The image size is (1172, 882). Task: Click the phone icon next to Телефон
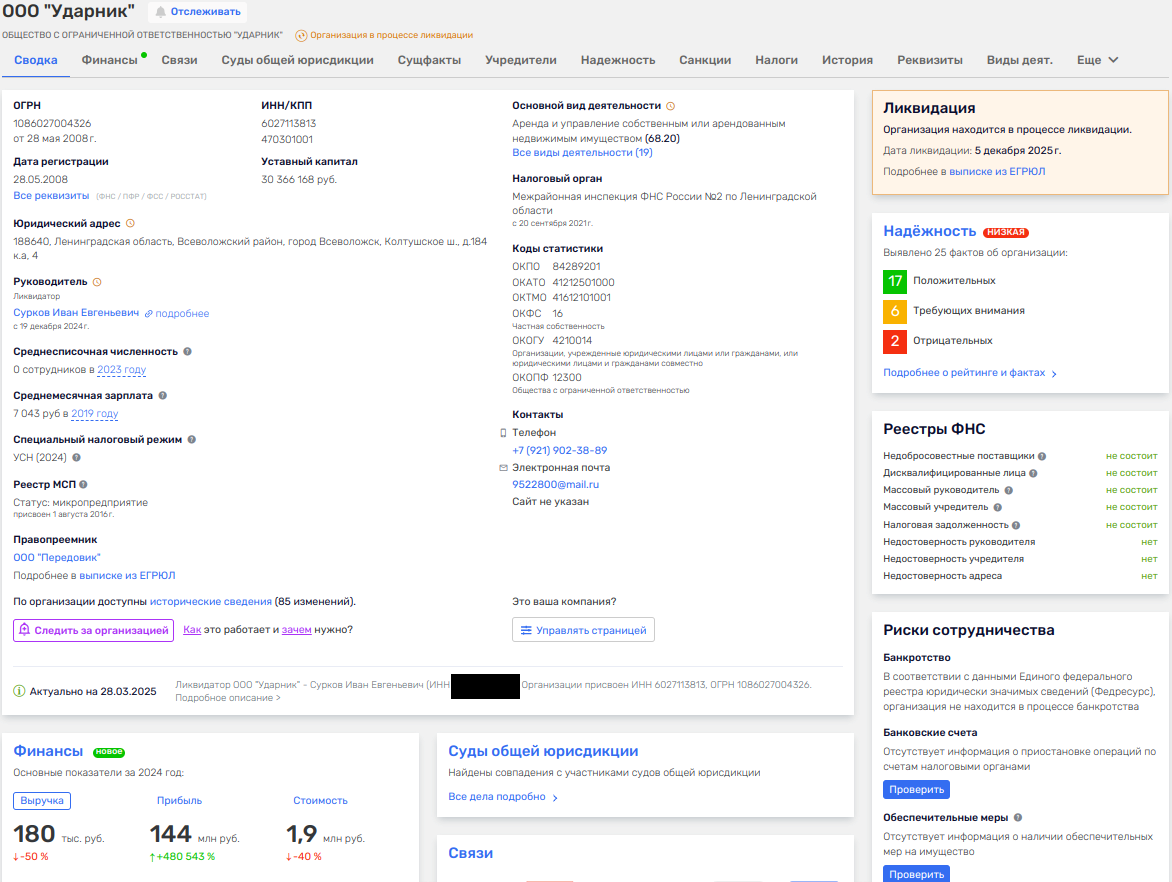click(503, 433)
